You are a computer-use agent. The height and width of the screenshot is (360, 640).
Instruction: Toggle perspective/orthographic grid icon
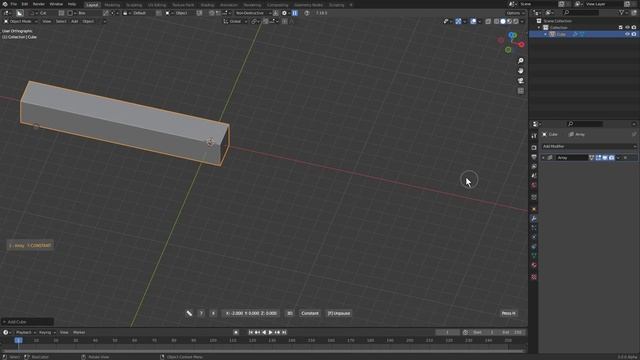point(521,91)
